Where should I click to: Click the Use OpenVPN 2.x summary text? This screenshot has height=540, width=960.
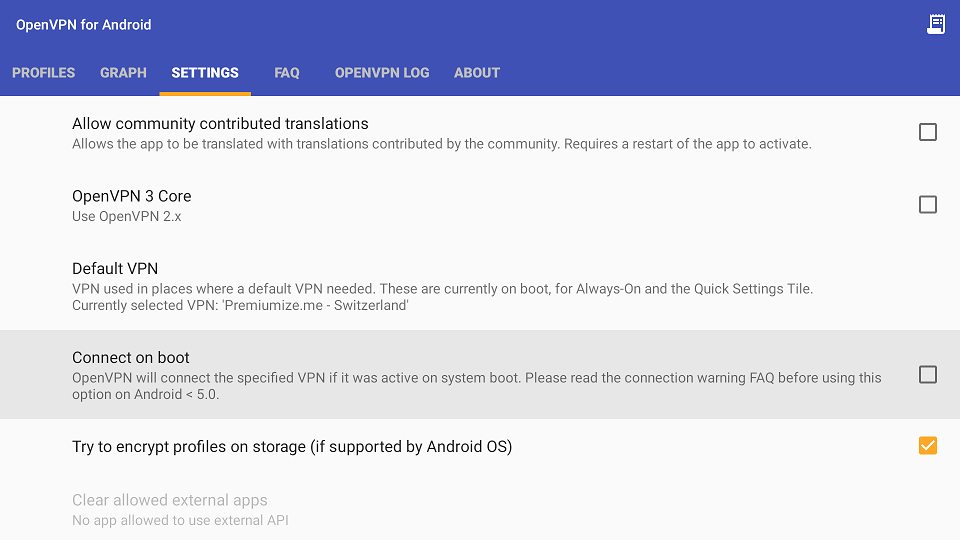pos(127,217)
